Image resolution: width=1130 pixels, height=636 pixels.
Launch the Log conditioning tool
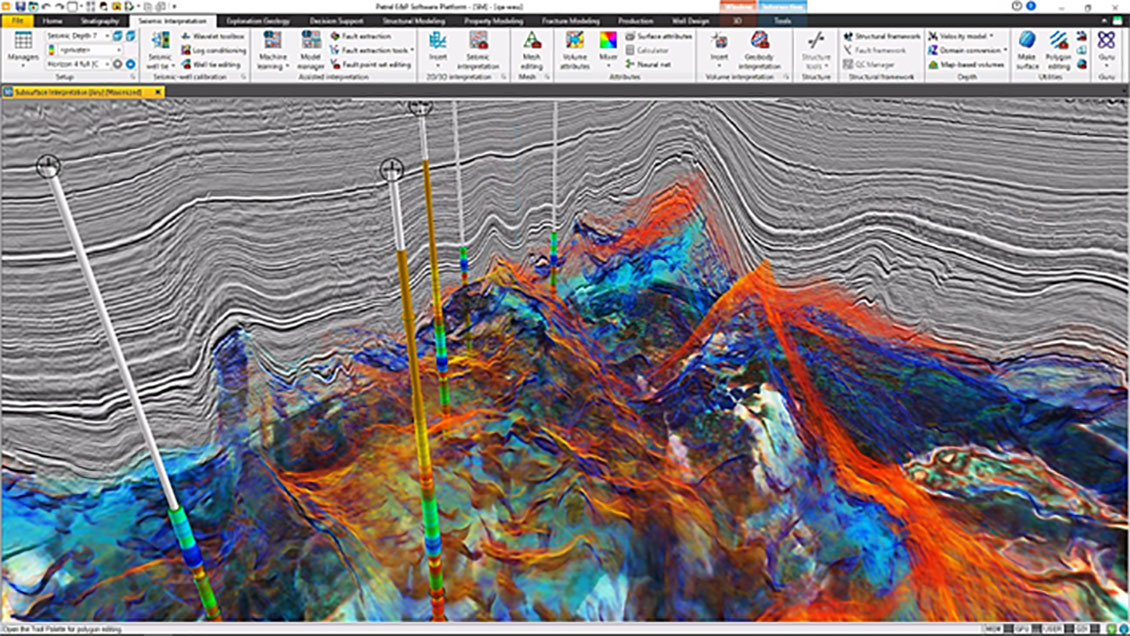pos(215,51)
